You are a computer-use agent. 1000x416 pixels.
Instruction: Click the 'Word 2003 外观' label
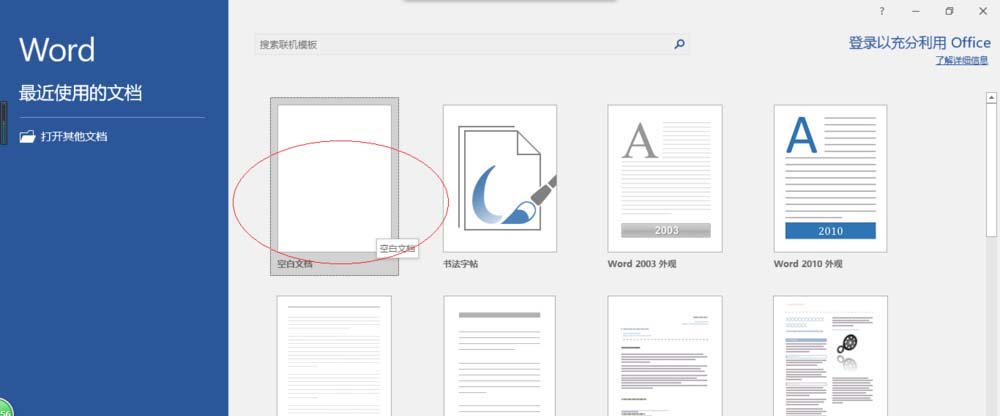(642, 264)
